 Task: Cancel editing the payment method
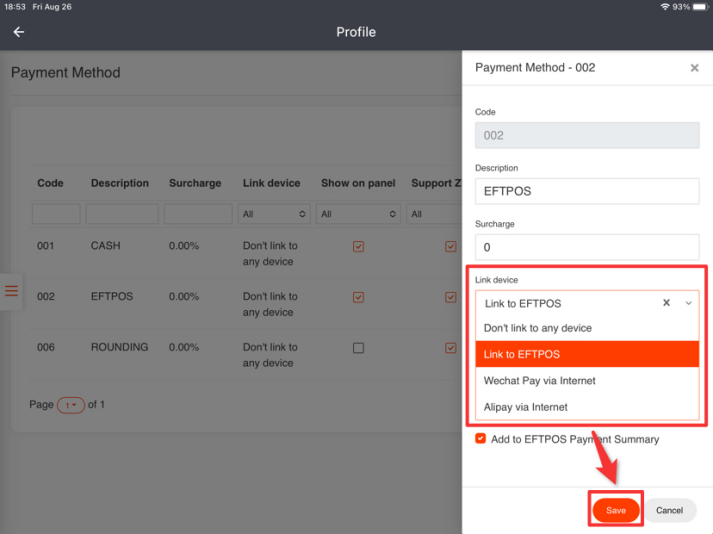coord(669,510)
